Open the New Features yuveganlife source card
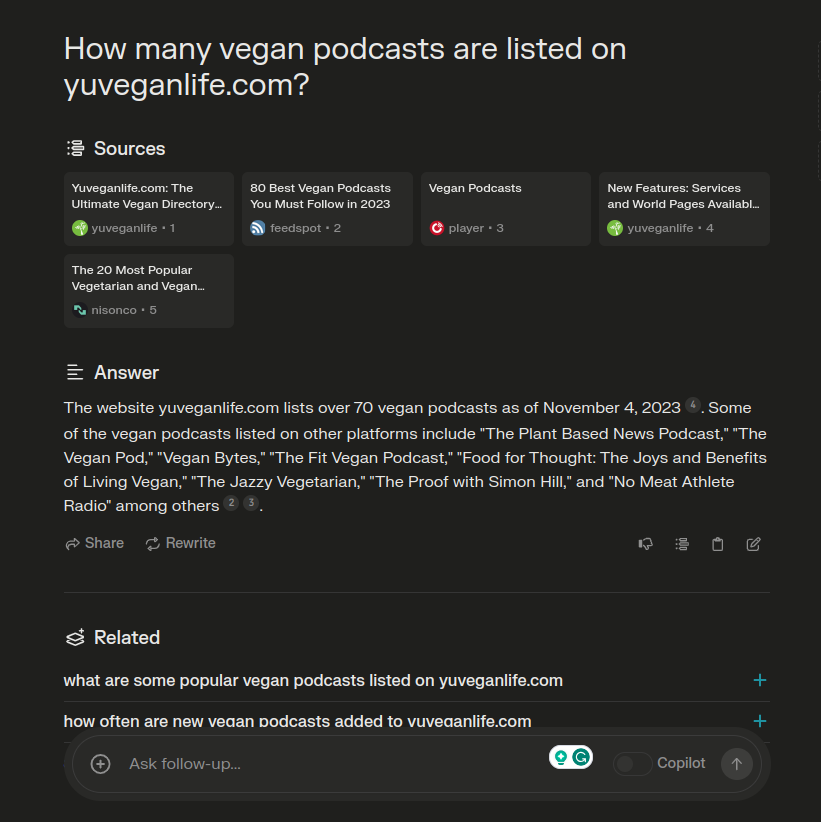This screenshot has height=822, width=821. click(684, 209)
